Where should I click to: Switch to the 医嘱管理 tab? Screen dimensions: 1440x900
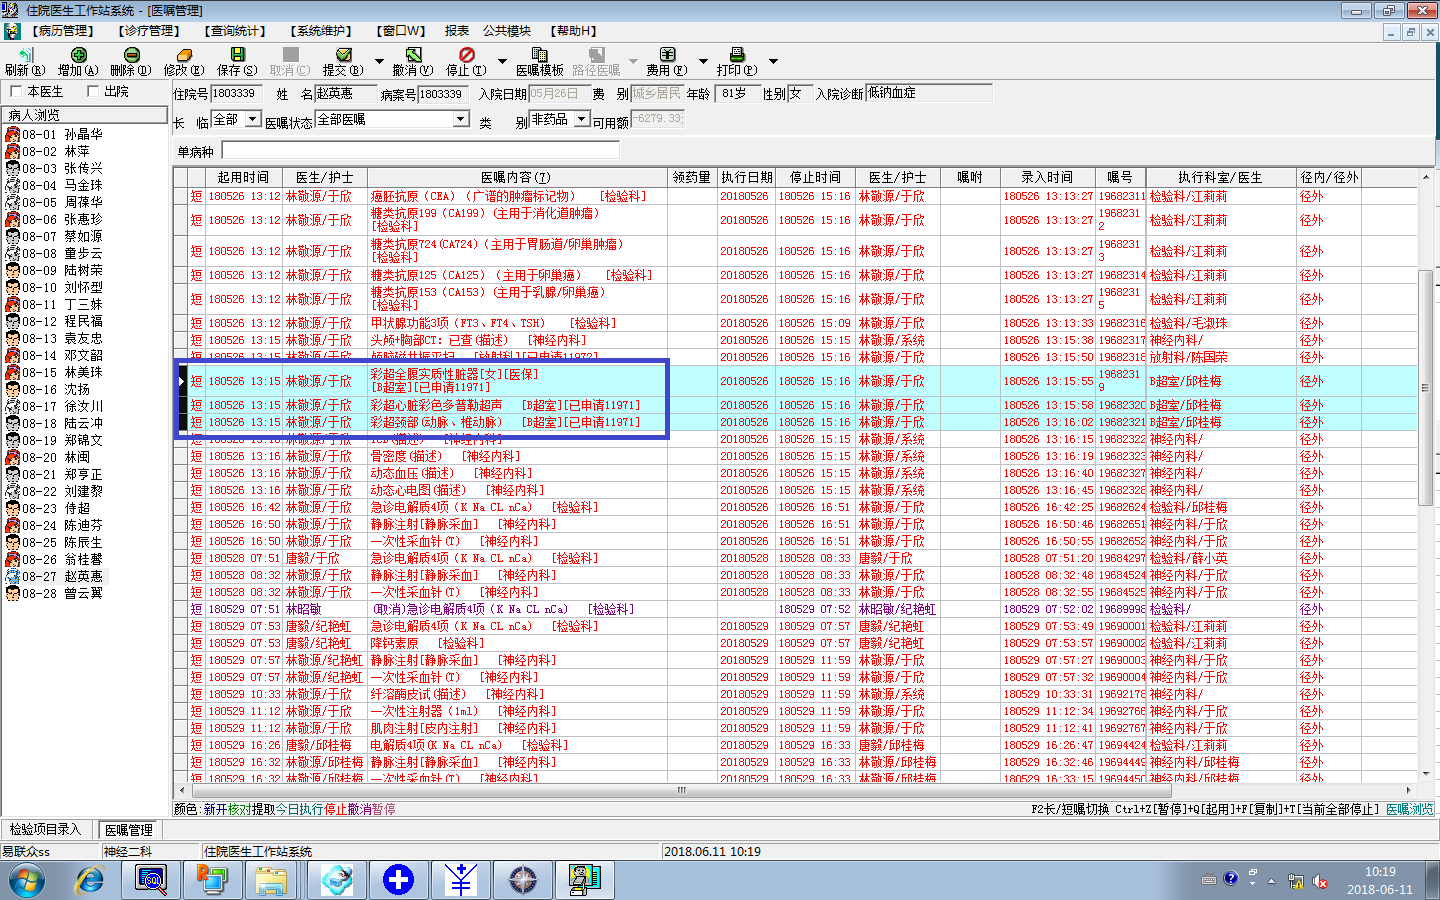(x=129, y=830)
